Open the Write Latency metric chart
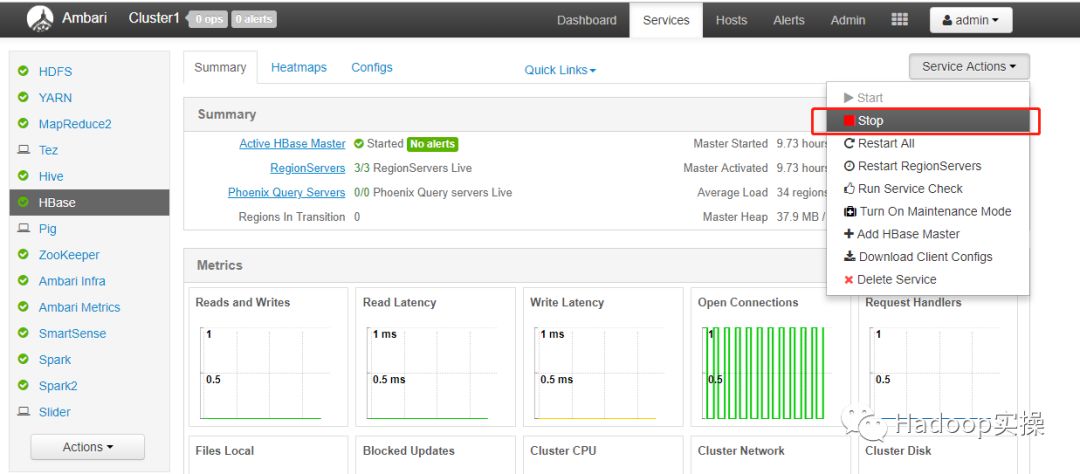This screenshot has height=474, width=1080. [x=603, y=357]
